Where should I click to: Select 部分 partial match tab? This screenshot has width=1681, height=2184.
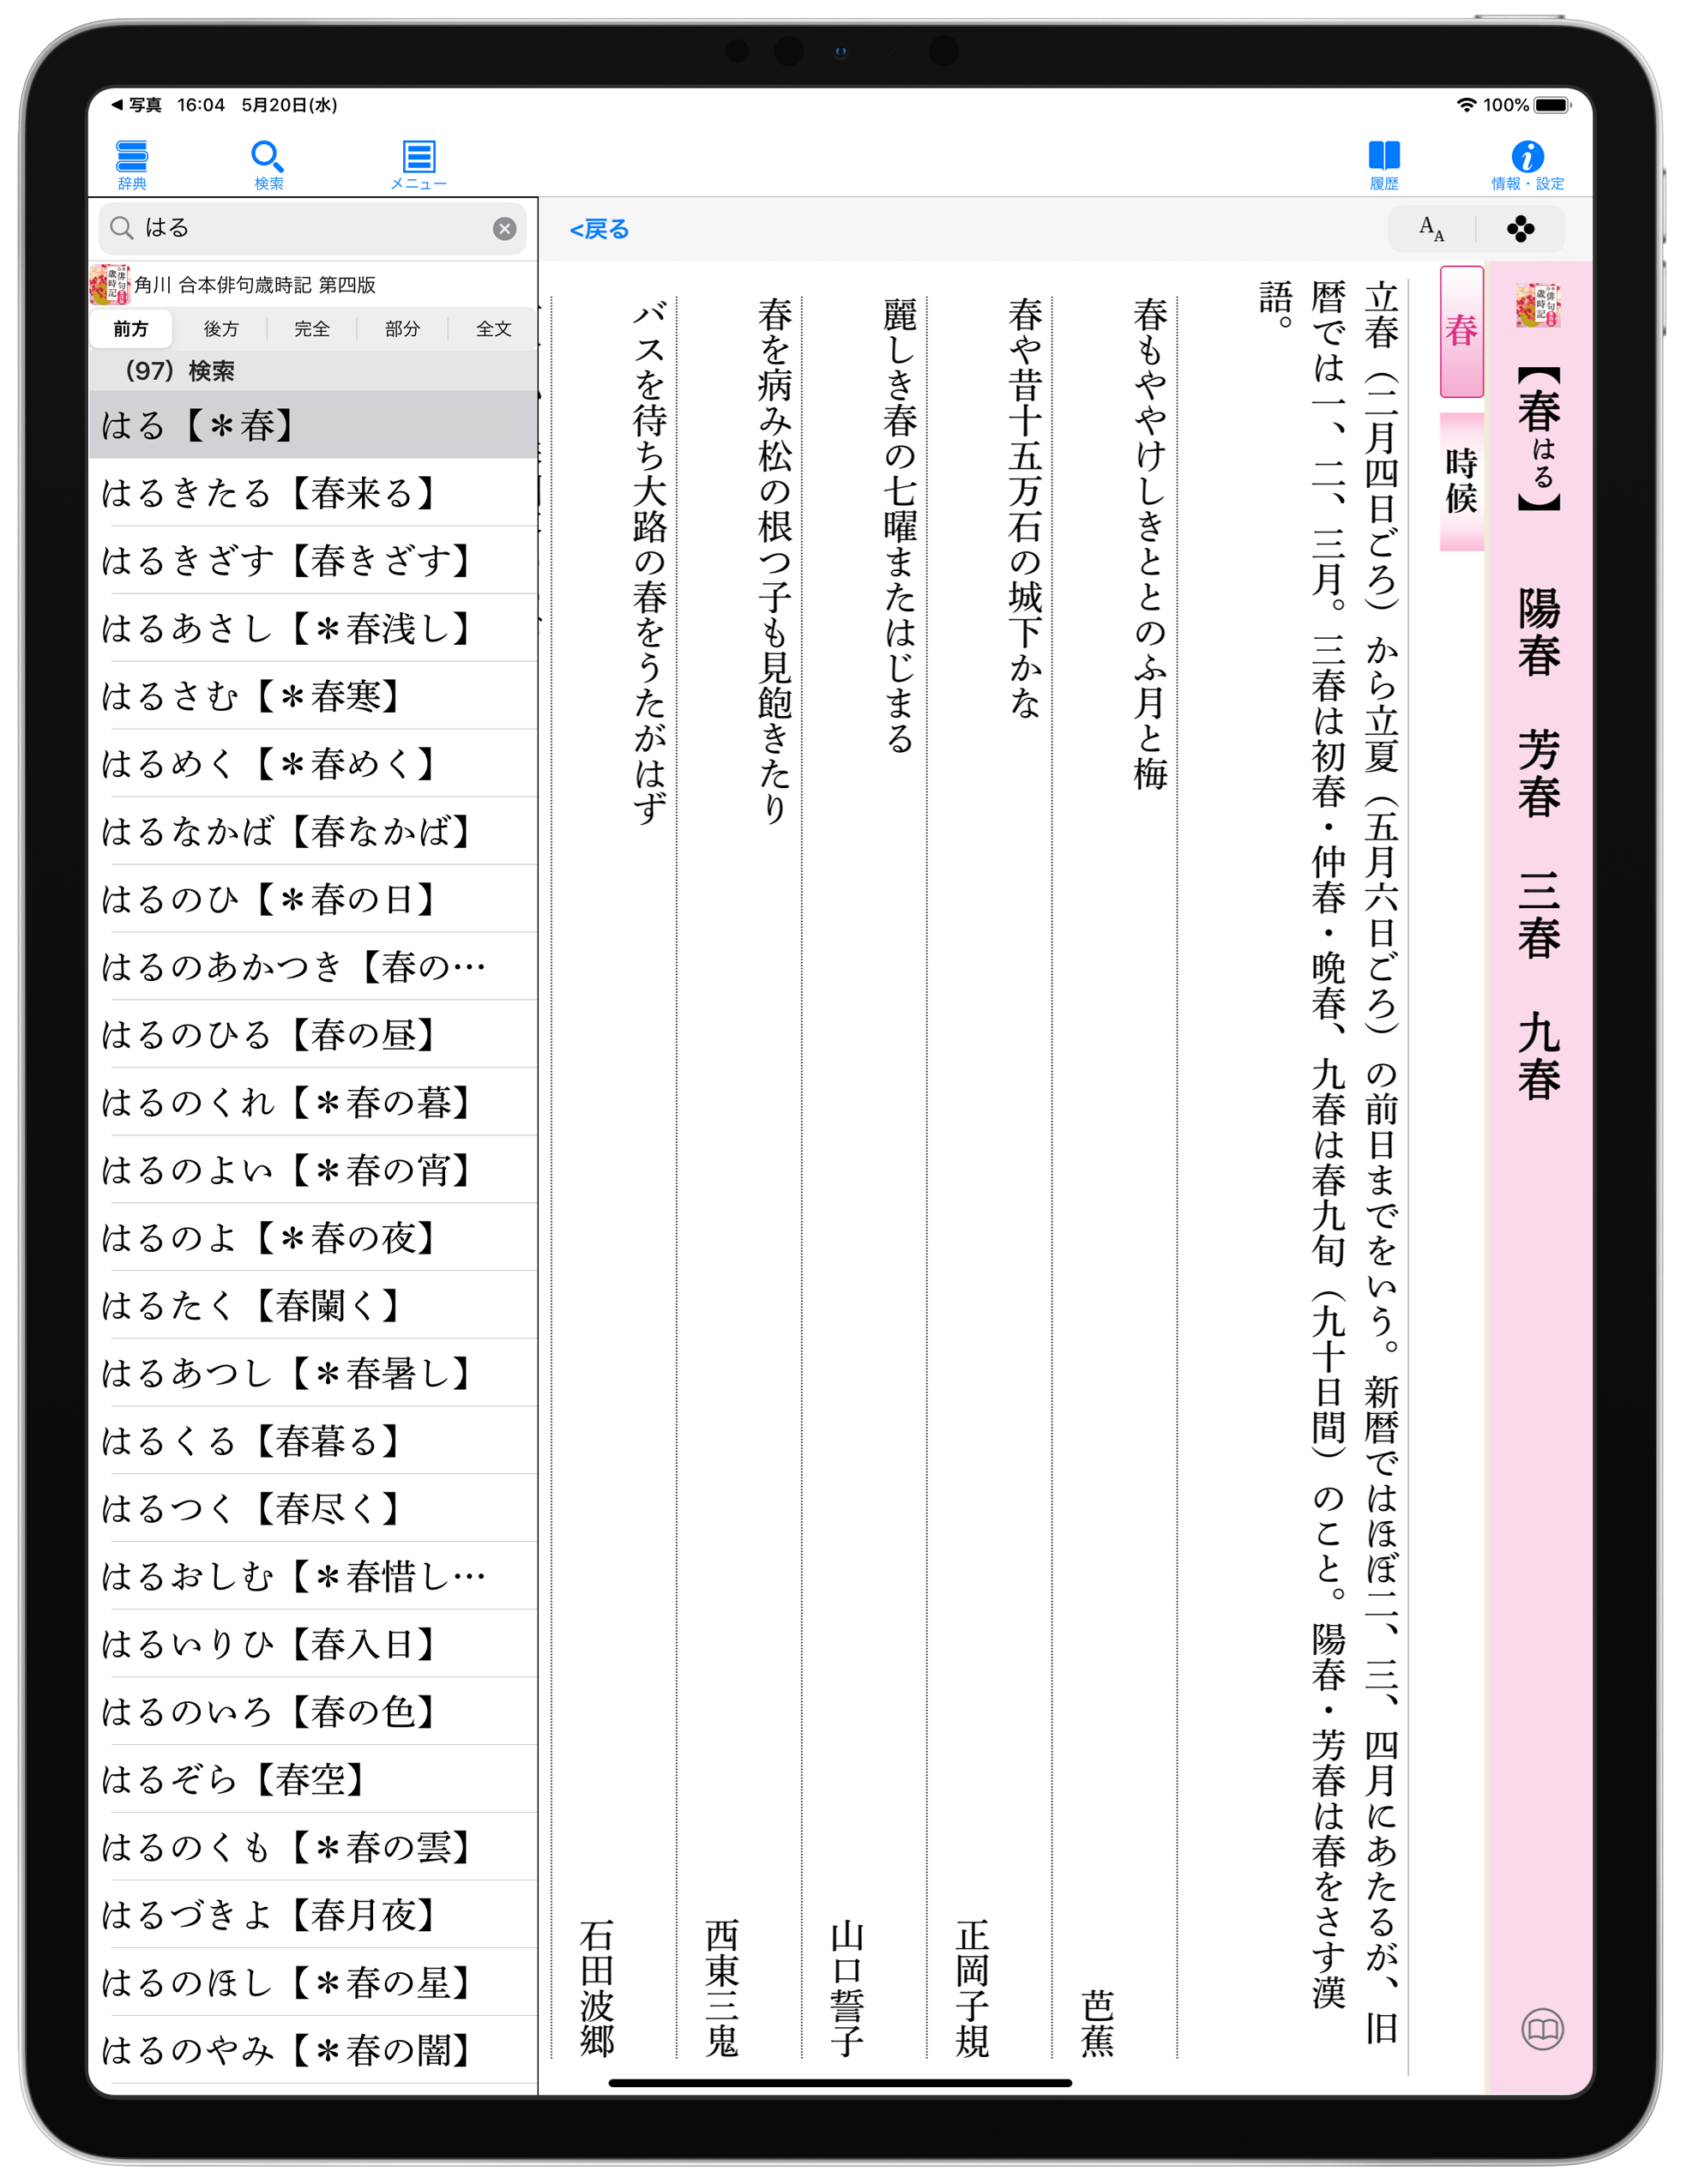coord(402,329)
